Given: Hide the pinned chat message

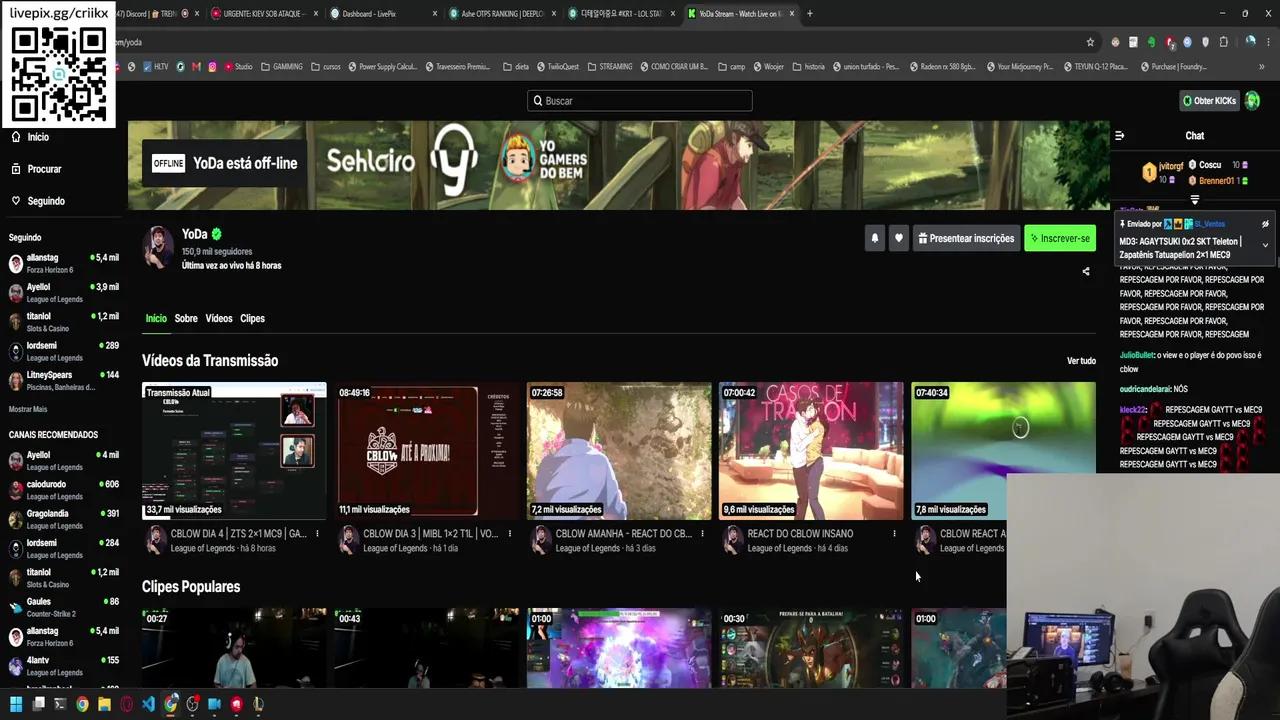Looking at the screenshot, I should click(x=1265, y=224).
